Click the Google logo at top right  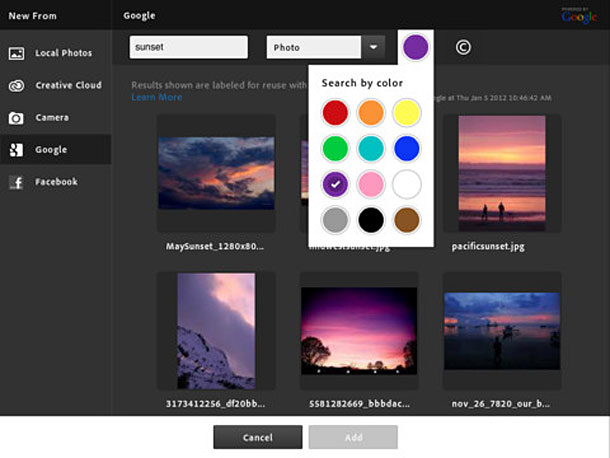pyautogui.click(x=579, y=15)
